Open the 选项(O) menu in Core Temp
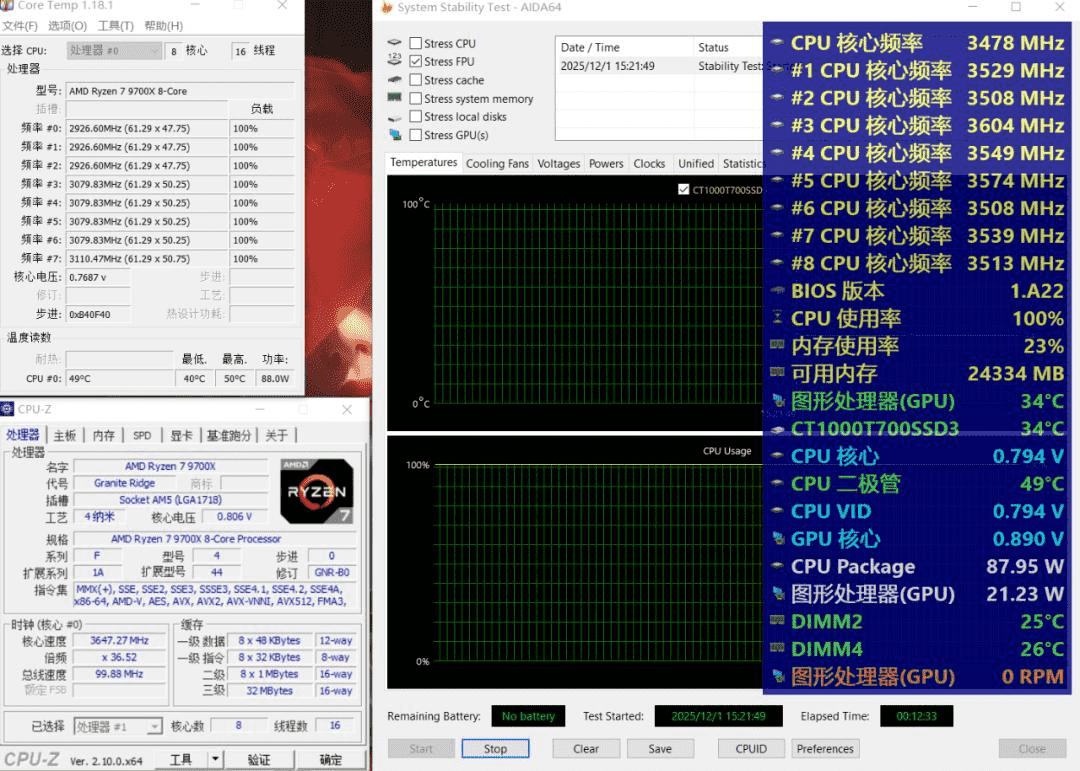The height and width of the screenshot is (771, 1080). point(67,25)
